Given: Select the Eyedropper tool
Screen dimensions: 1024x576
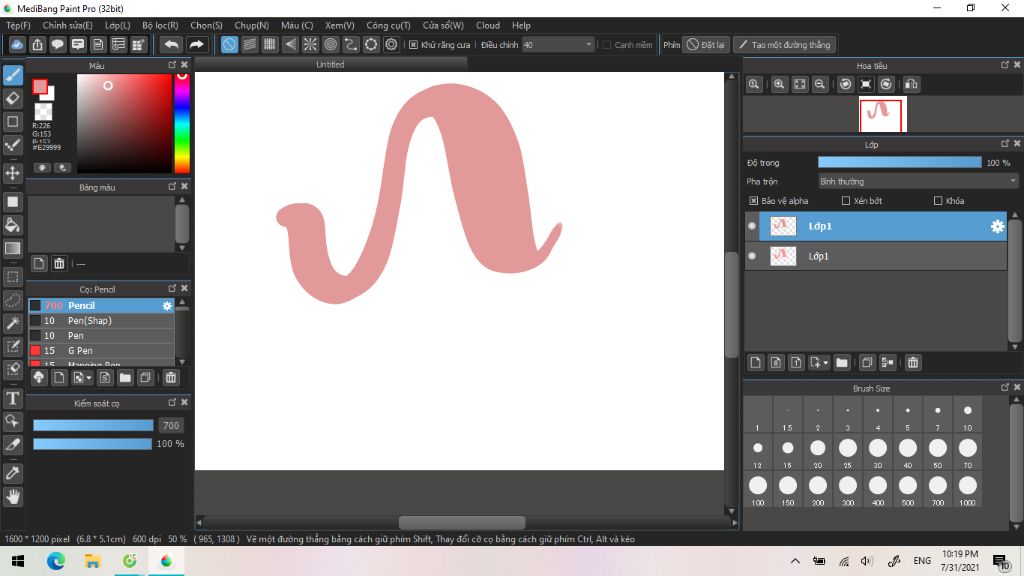Looking at the screenshot, I should click(12, 473).
